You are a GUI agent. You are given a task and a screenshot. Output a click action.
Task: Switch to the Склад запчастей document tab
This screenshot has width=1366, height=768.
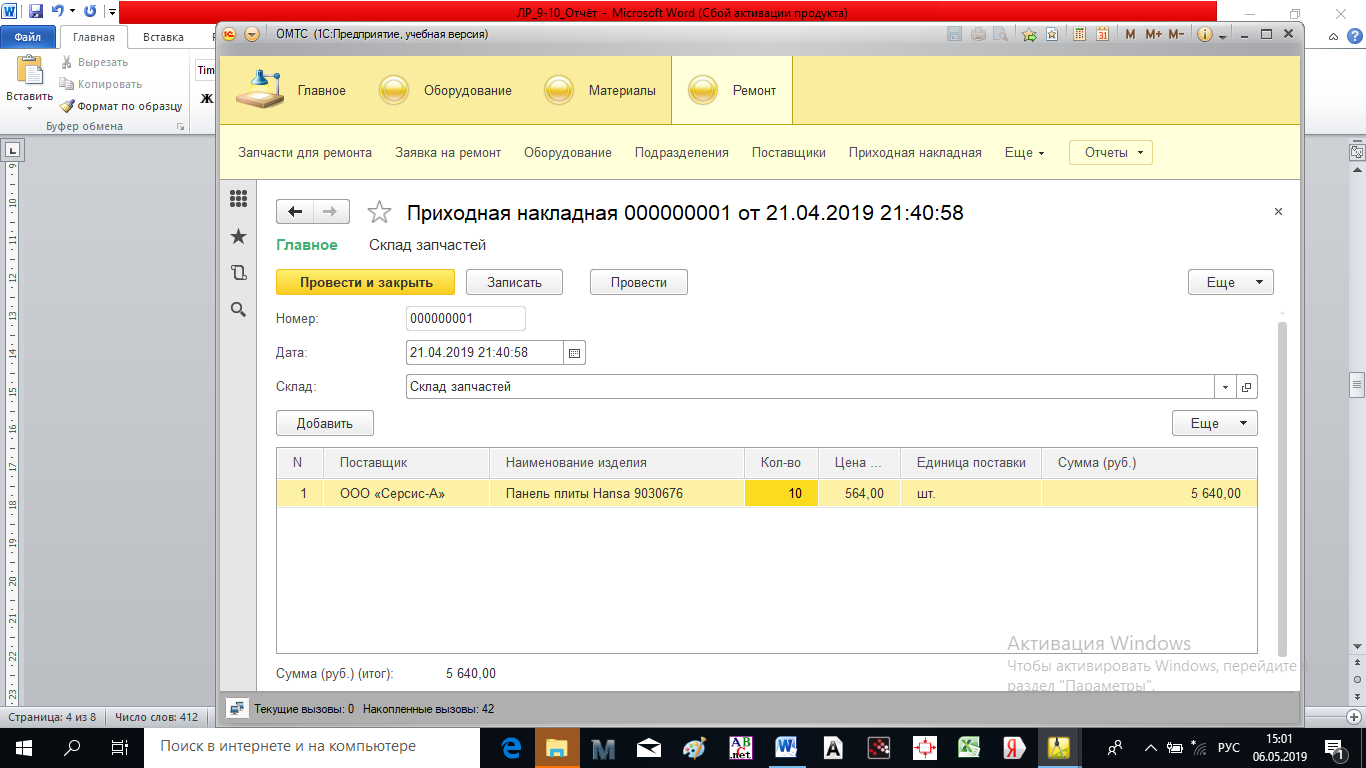(427, 245)
